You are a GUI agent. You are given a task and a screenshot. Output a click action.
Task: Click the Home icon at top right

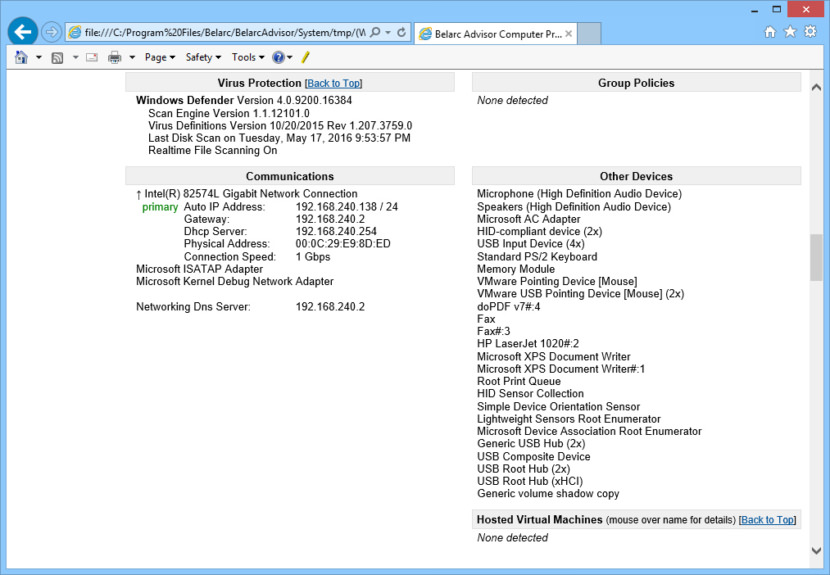tap(770, 32)
